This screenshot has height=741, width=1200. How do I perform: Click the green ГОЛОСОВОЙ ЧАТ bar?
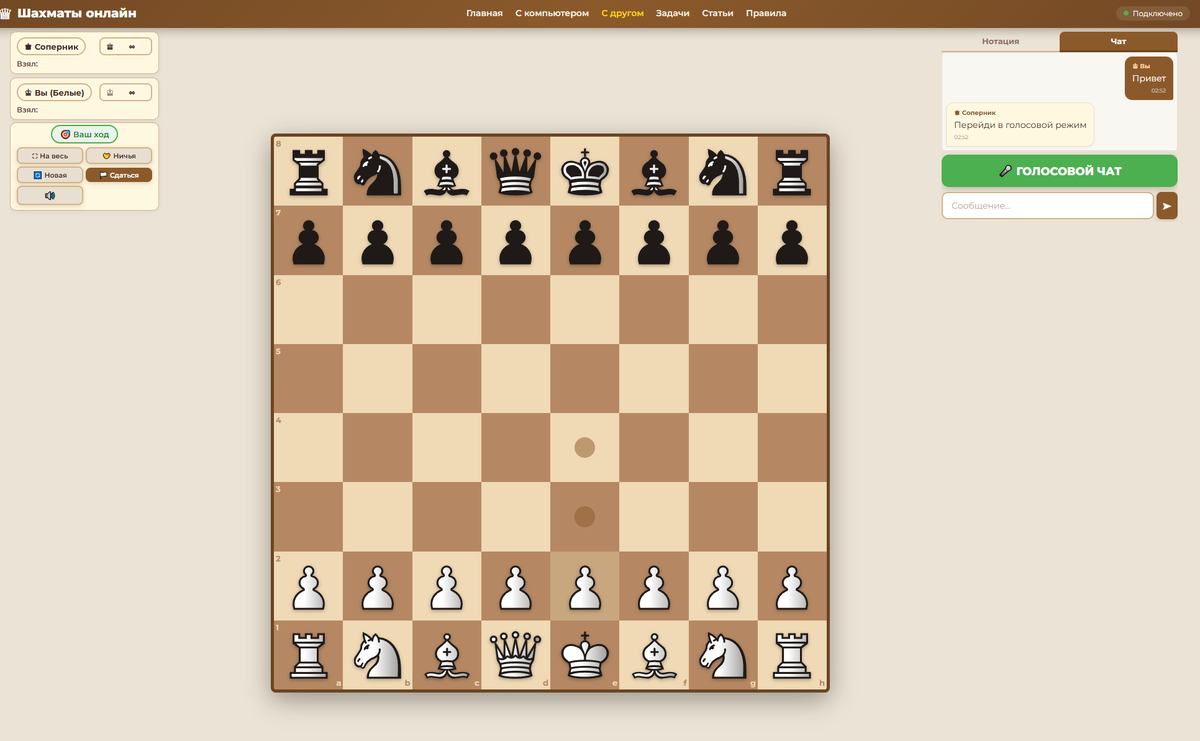tap(1059, 170)
